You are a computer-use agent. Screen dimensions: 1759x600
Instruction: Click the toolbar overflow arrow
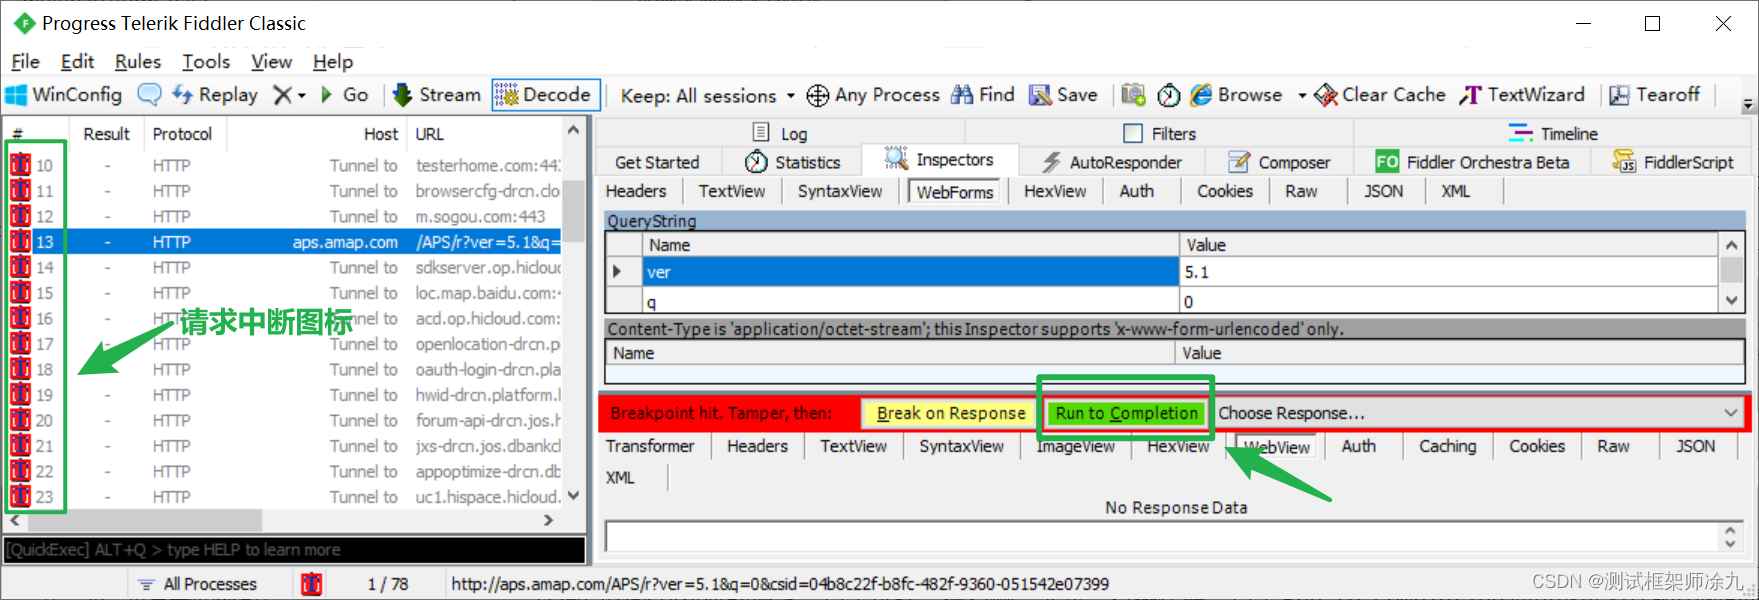pyautogui.click(x=1748, y=104)
